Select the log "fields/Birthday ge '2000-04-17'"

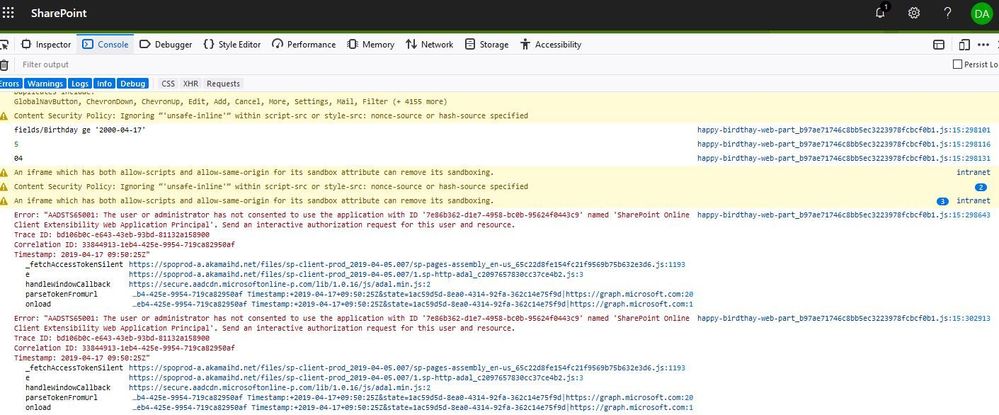[x=80, y=130]
